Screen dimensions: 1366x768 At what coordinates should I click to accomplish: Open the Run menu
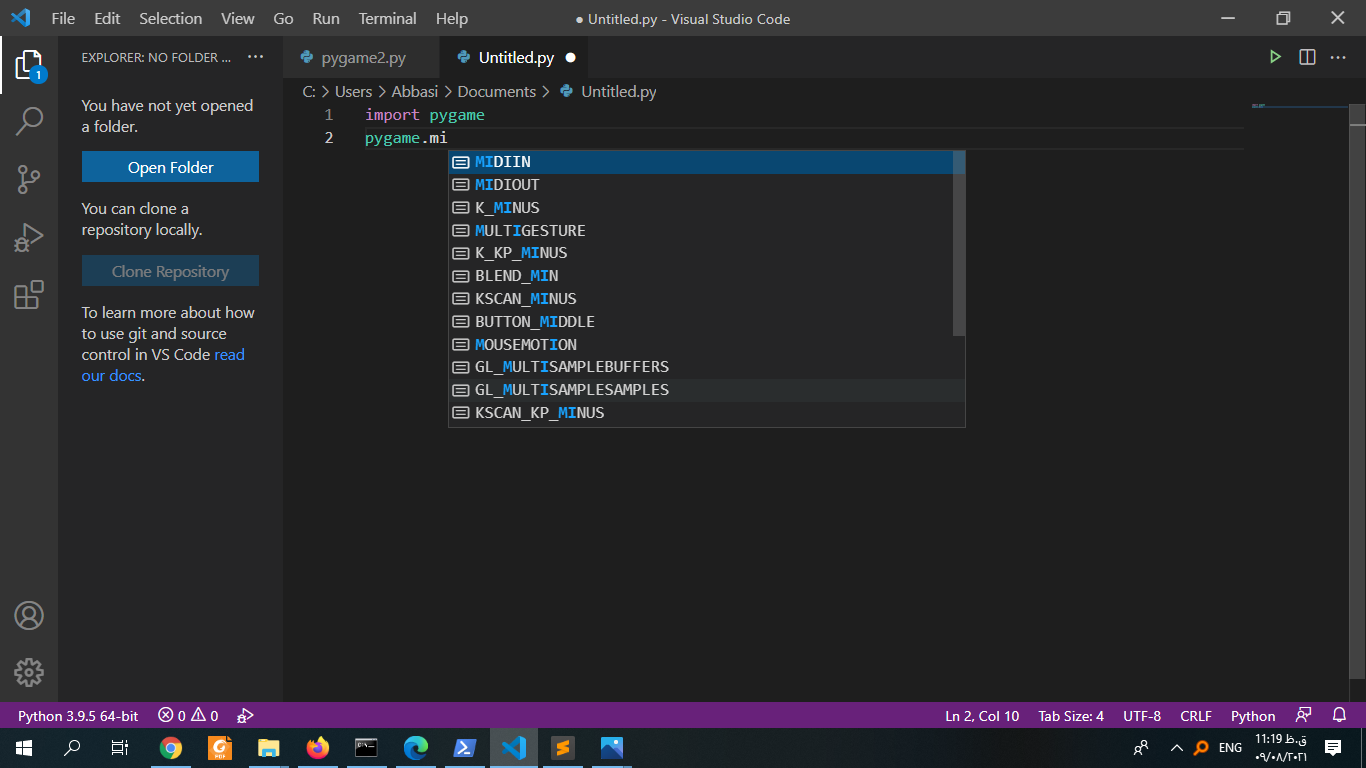[x=325, y=18]
